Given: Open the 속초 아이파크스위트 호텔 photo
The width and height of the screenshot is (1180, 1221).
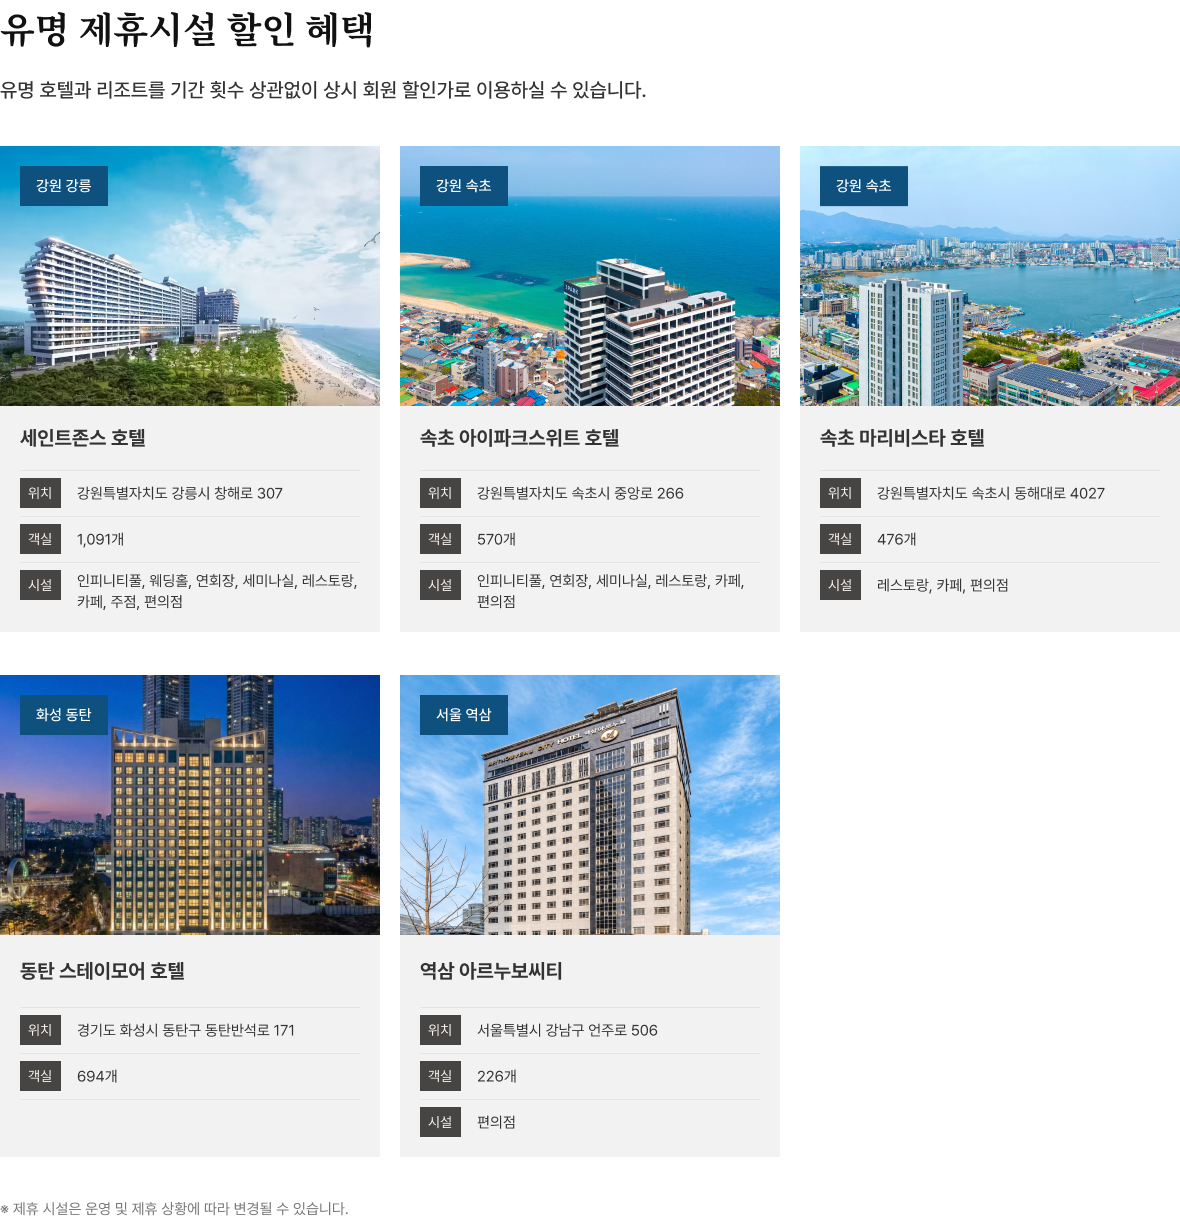Looking at the screenshot, I should 590,276.
